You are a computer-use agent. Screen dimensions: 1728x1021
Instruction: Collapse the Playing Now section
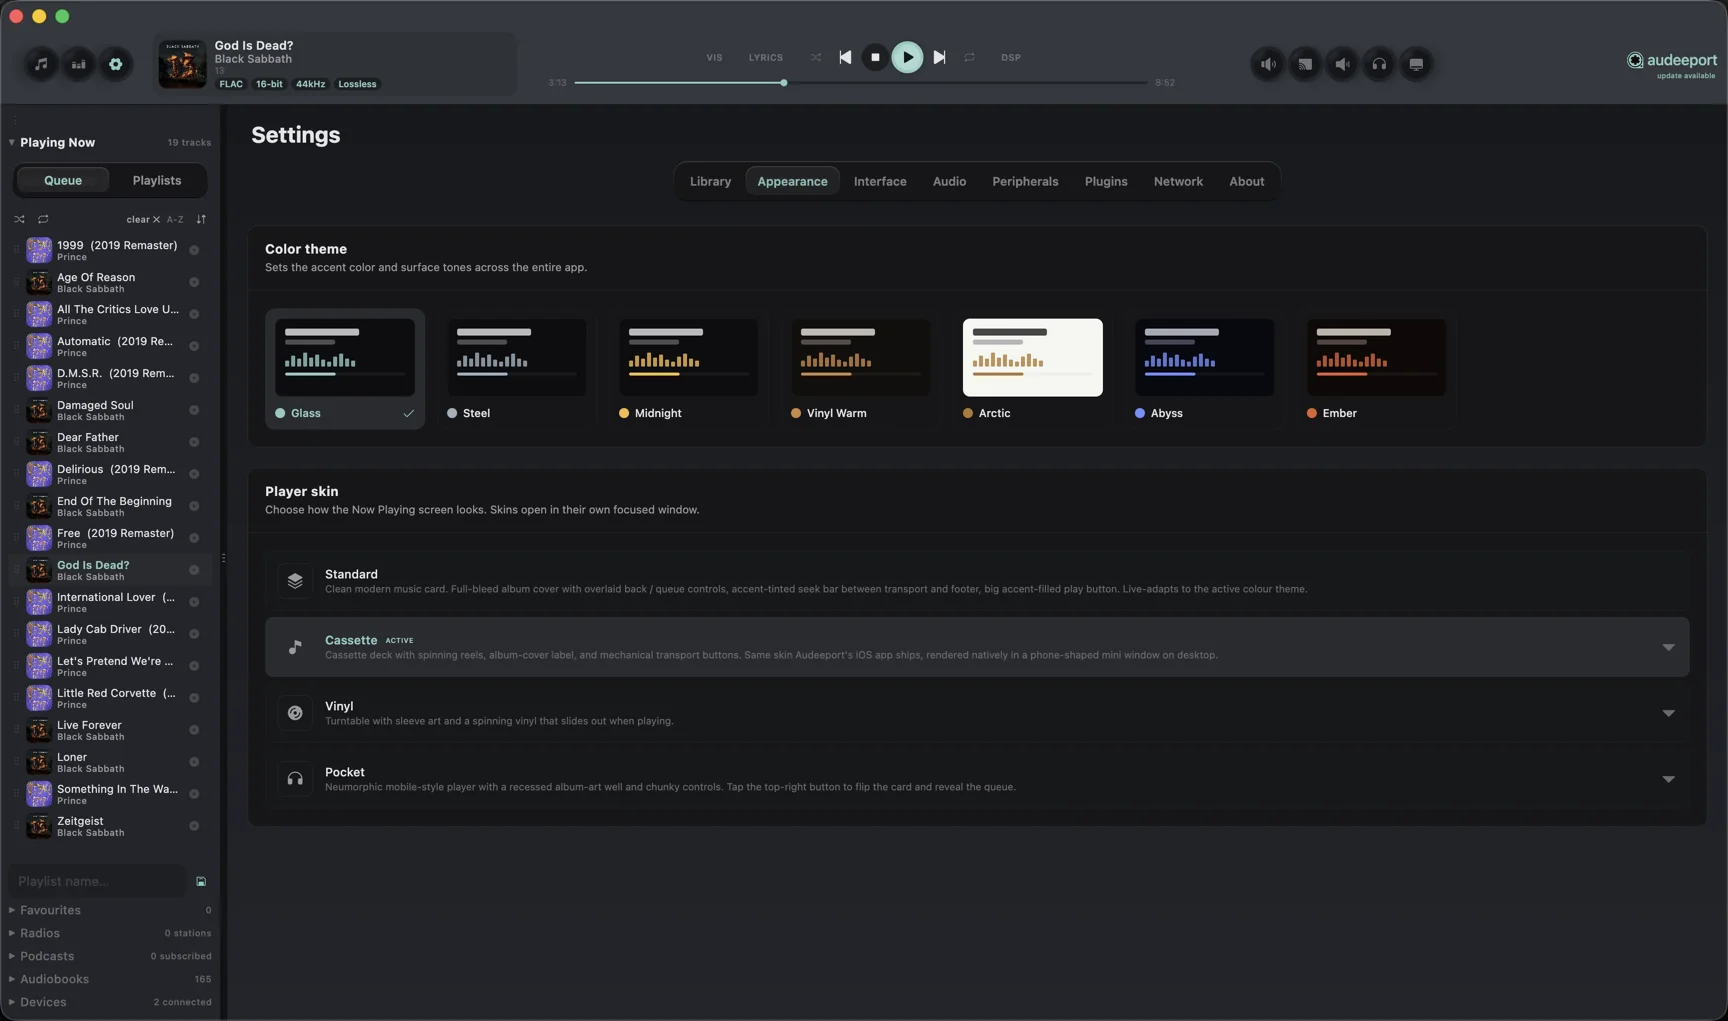click(12, 142)
